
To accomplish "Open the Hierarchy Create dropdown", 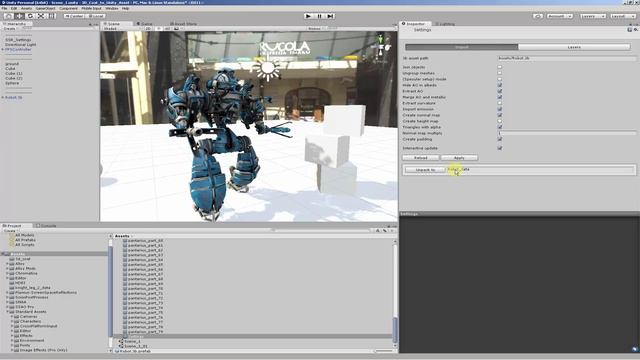I will coord(10,29).
